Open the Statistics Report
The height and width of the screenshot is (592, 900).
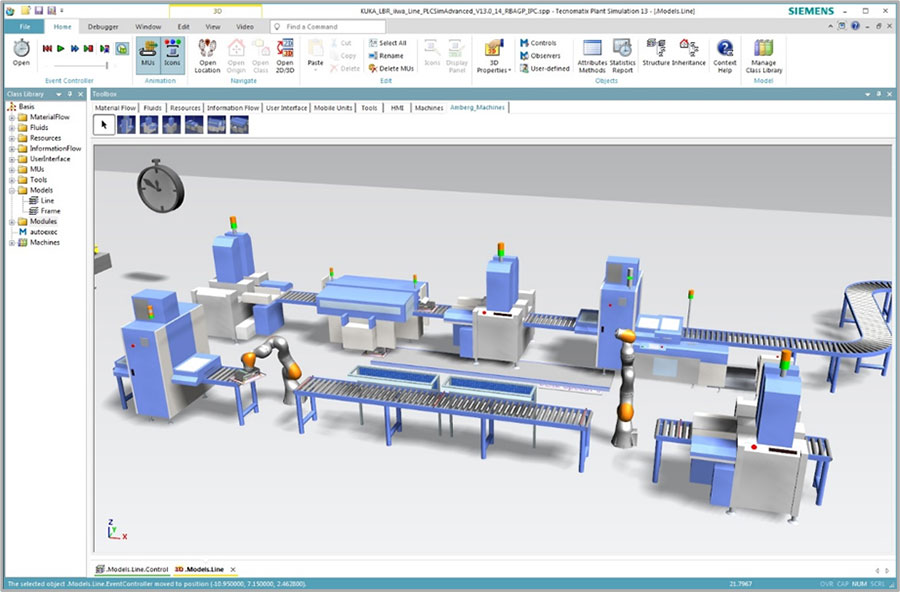(x=622, y=54)
